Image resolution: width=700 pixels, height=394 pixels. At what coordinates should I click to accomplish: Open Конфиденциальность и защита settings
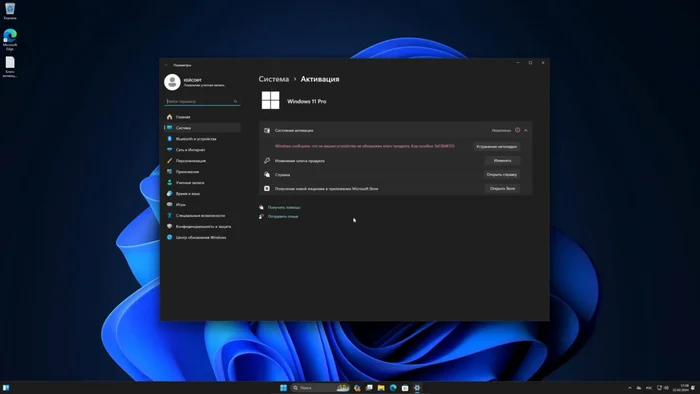[x=202, y=227]
